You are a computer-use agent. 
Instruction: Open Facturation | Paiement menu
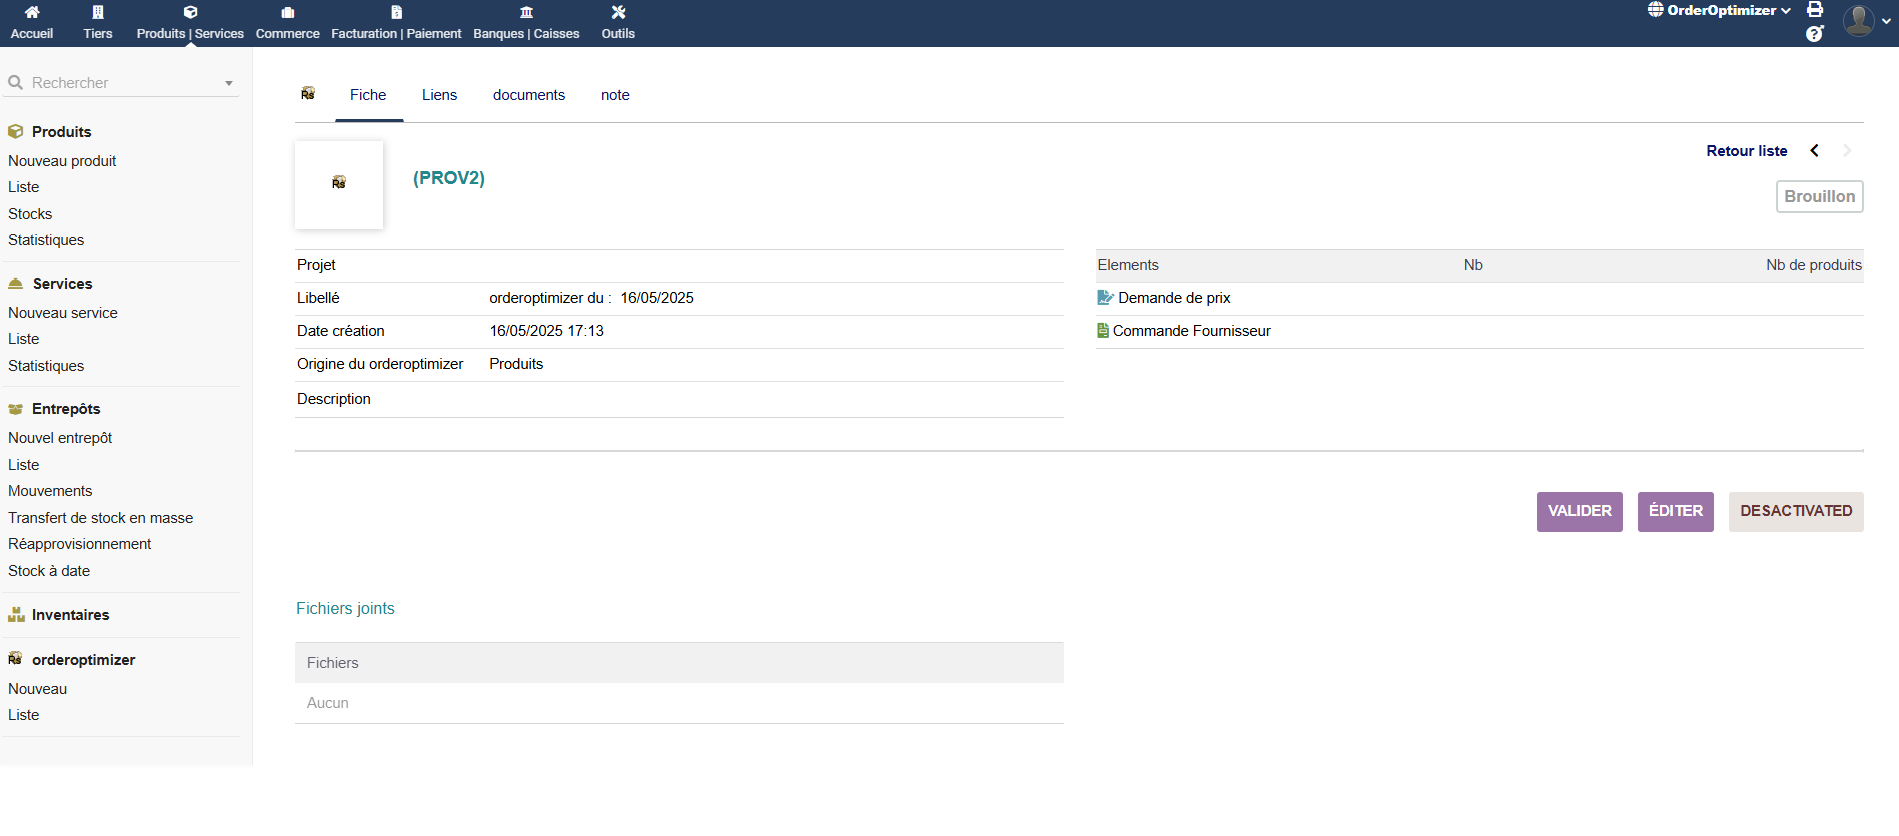coord(396,33)
